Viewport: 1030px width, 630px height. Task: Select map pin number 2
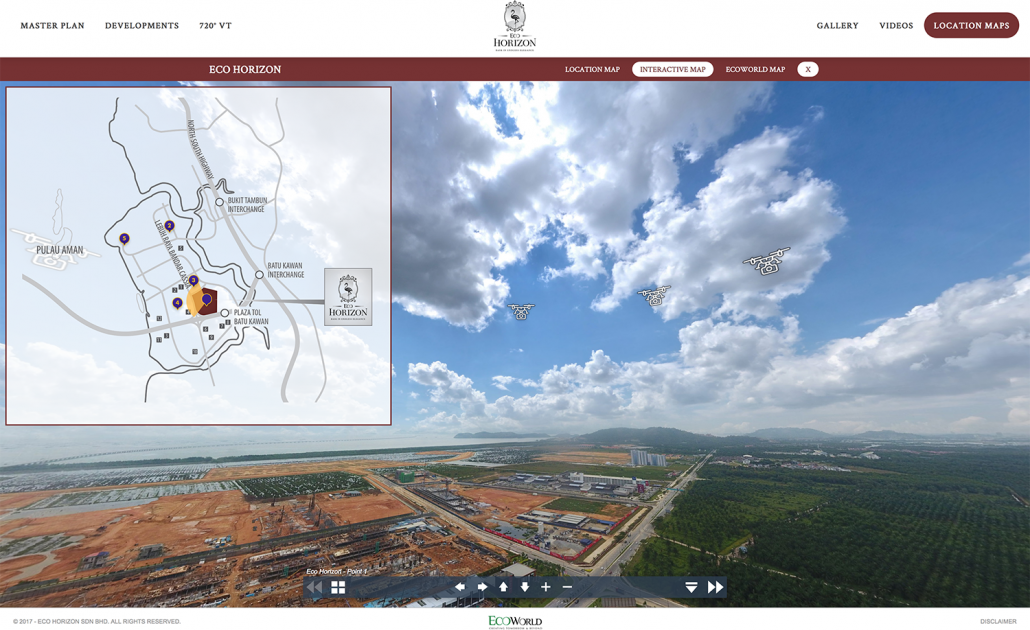(169, 226)
